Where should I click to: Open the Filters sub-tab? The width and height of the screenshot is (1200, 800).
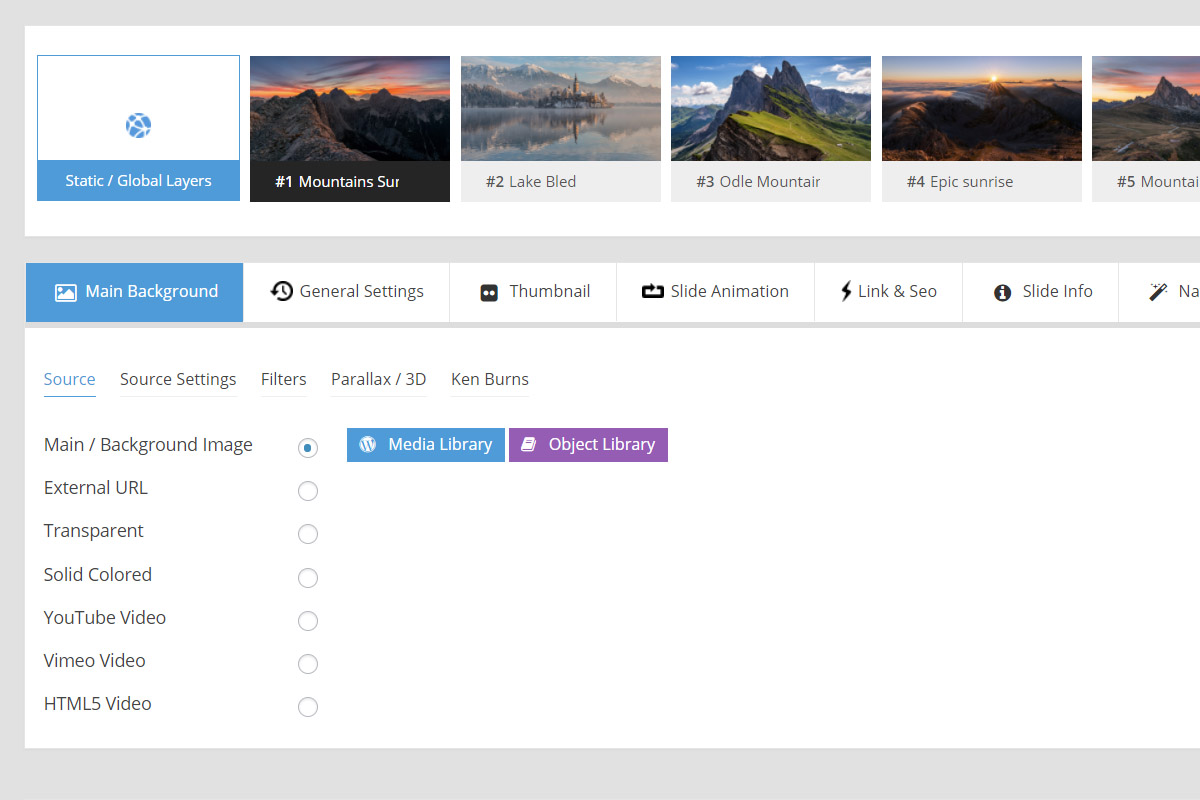pyautogui.click(x=284, y=380)
